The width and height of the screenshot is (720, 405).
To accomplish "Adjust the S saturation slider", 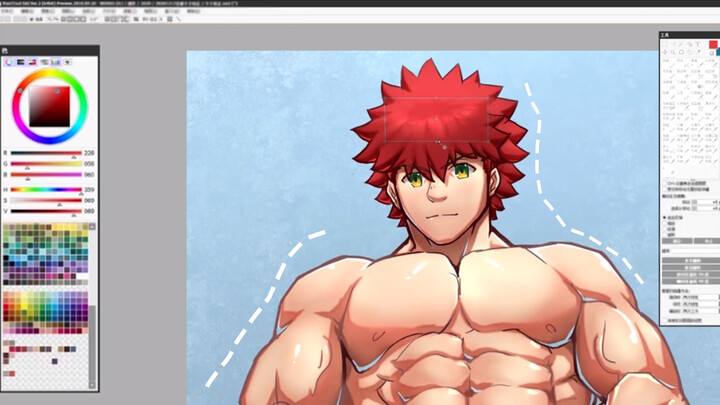I will pyautogui.click(x=46, y=201).
